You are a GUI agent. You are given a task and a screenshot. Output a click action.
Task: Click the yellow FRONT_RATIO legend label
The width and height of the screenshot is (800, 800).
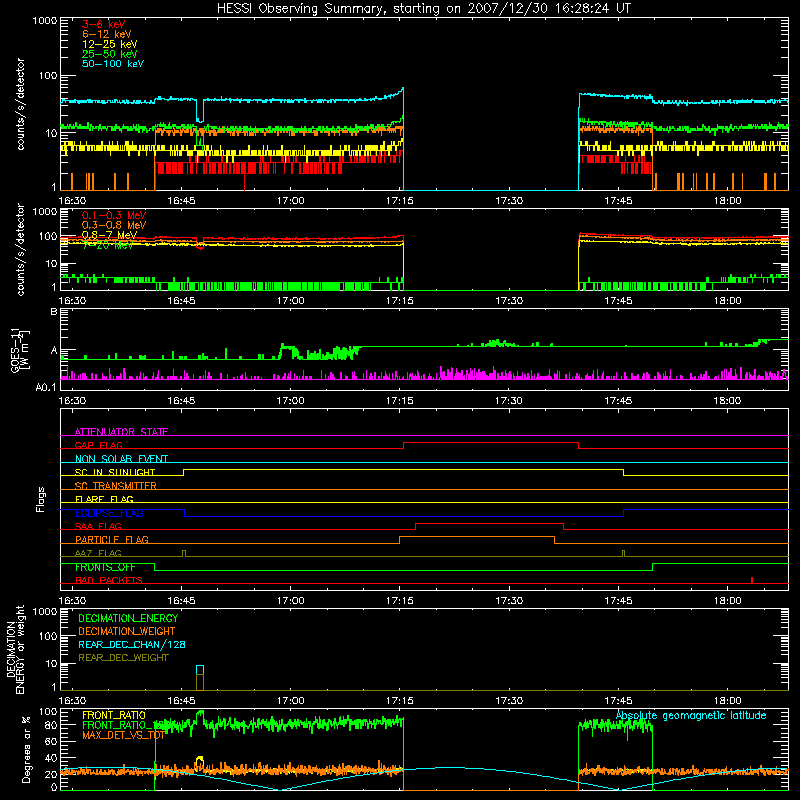(114, 715)
